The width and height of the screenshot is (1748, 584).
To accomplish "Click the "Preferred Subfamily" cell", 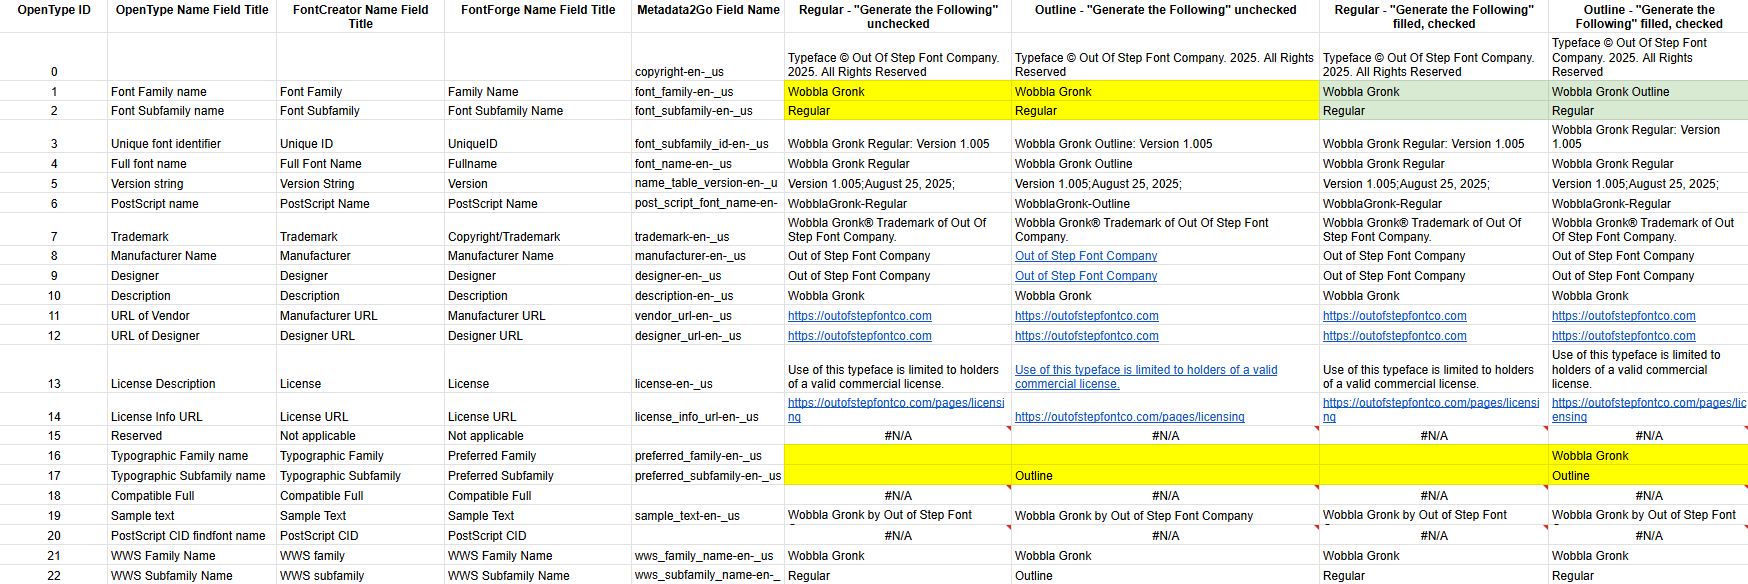I will pyautogui.click(x=538, y=476).
